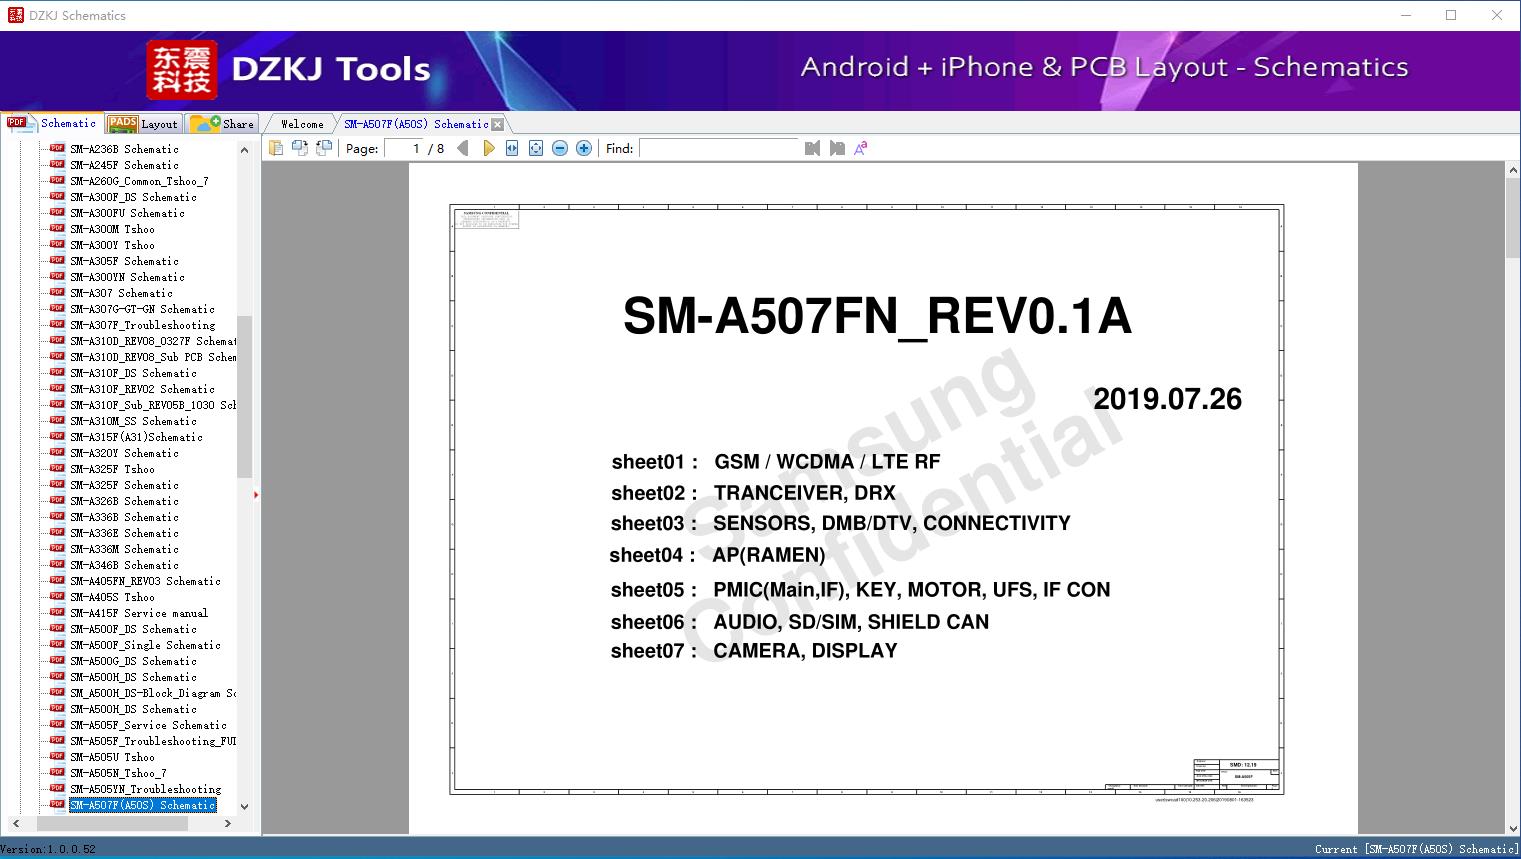Open SM-A310F_DS Schematic entry
Image resolution: width=1521 pixels, height=859 pixels.
[x=133, y=373]
